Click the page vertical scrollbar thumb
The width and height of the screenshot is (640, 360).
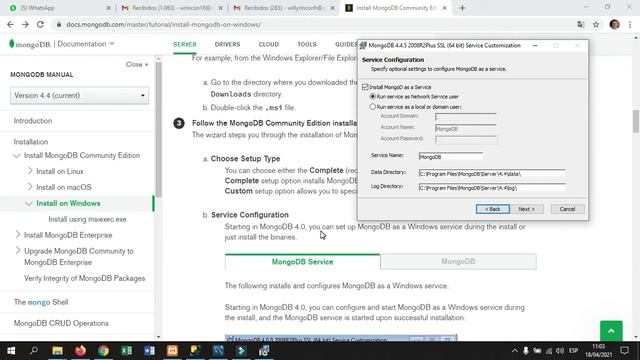point(636,121)
